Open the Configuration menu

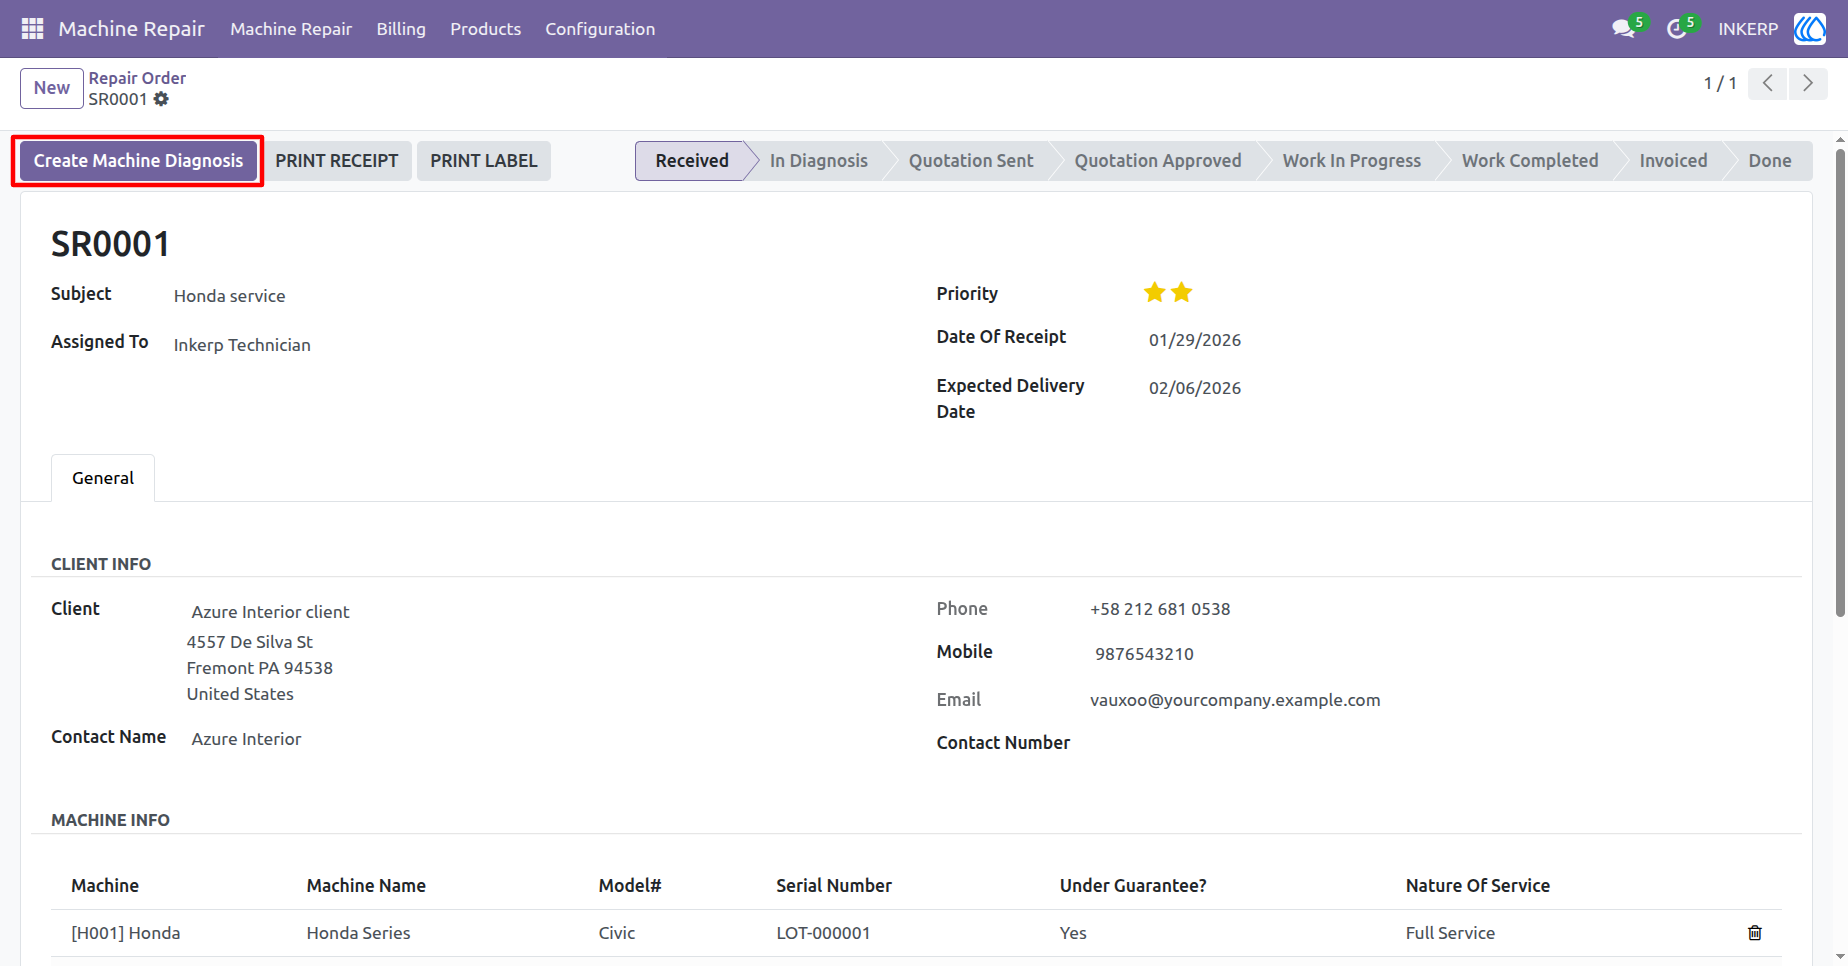(600, 29)
